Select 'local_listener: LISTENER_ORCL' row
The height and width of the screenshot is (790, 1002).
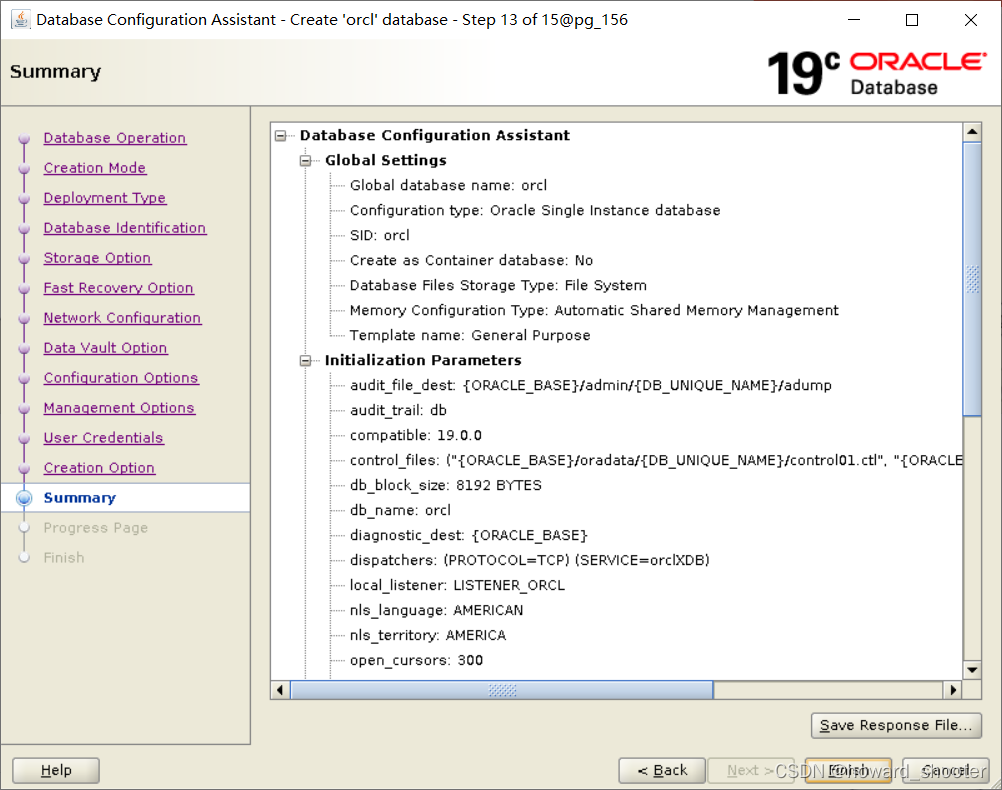[457, 585]
